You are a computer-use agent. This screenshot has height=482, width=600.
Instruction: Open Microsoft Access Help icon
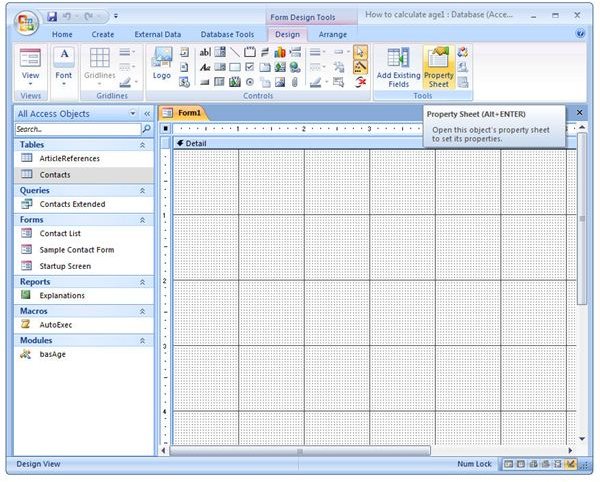(580, 34)
